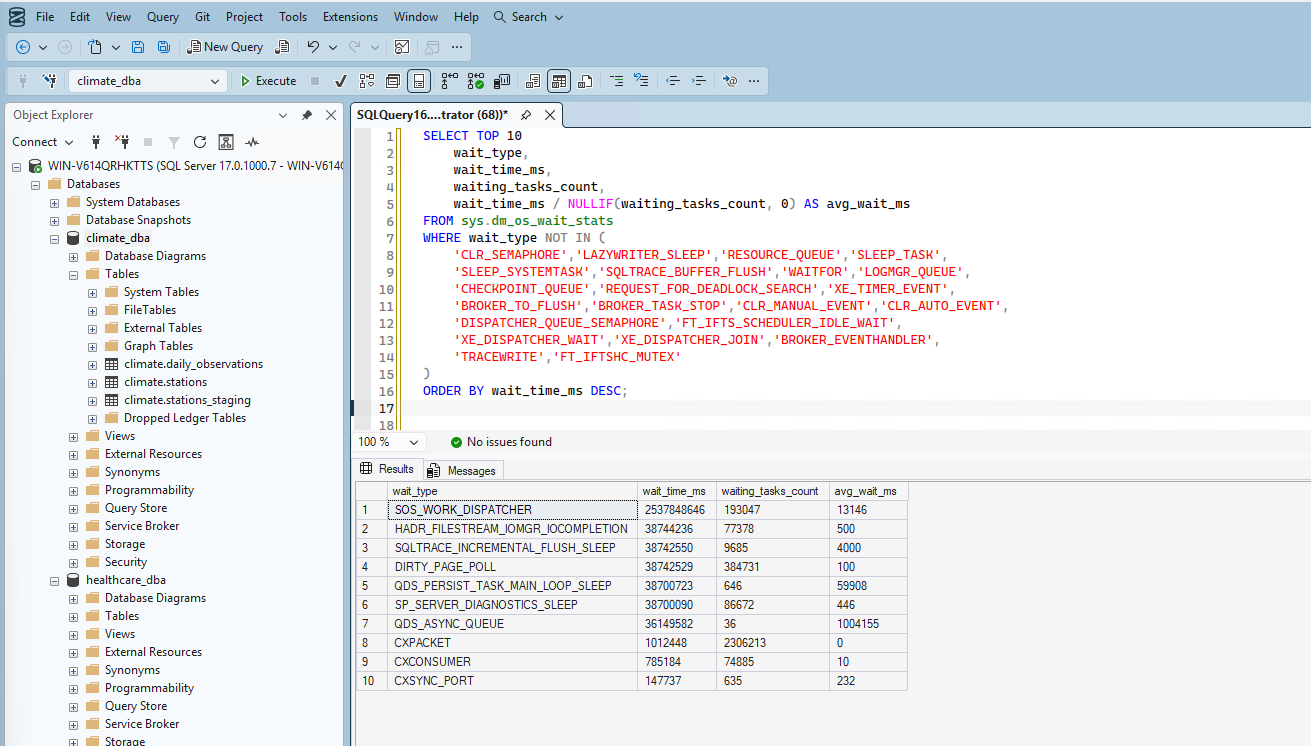The image size is (1311, 746).
Task: Select result row number 5 header
Action: pos(371,586)
